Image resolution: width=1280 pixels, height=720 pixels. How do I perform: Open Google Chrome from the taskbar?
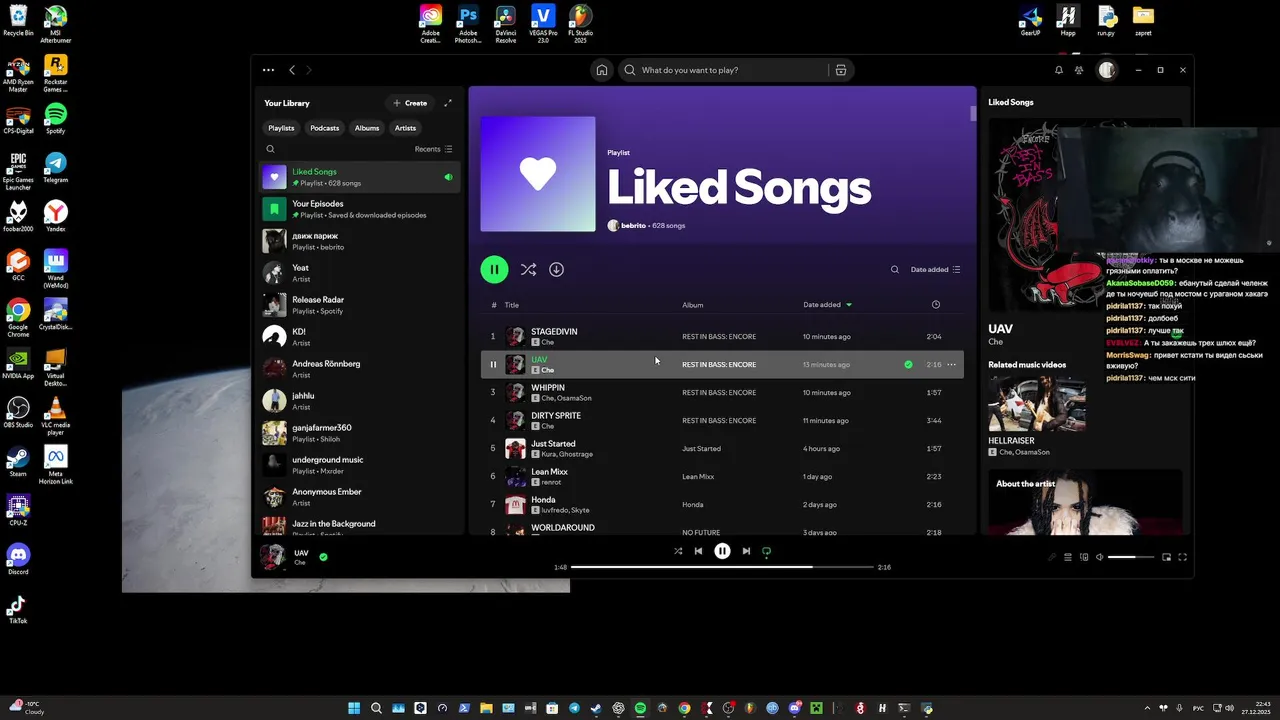coord(684,708)
